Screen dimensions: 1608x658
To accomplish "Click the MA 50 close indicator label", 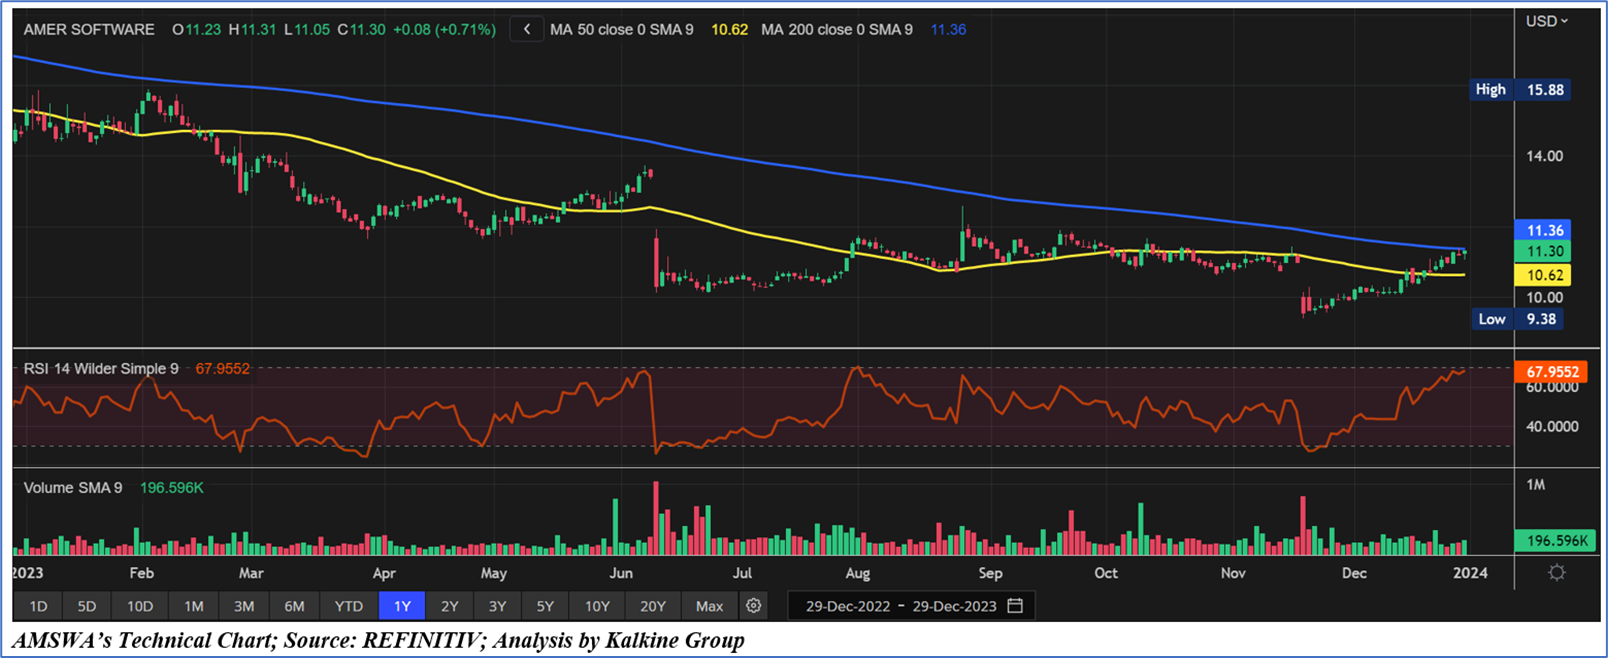I will (x=621, y=30).
